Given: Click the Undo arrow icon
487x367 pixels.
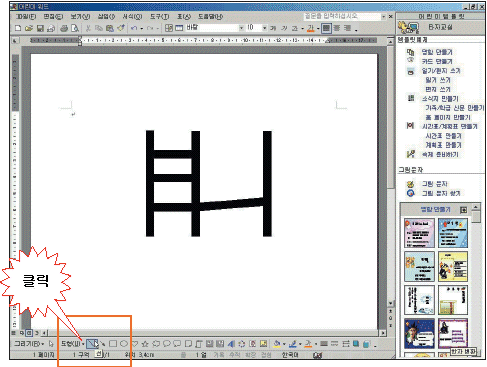Looking at the screenshot, I should tap(134, 28).
